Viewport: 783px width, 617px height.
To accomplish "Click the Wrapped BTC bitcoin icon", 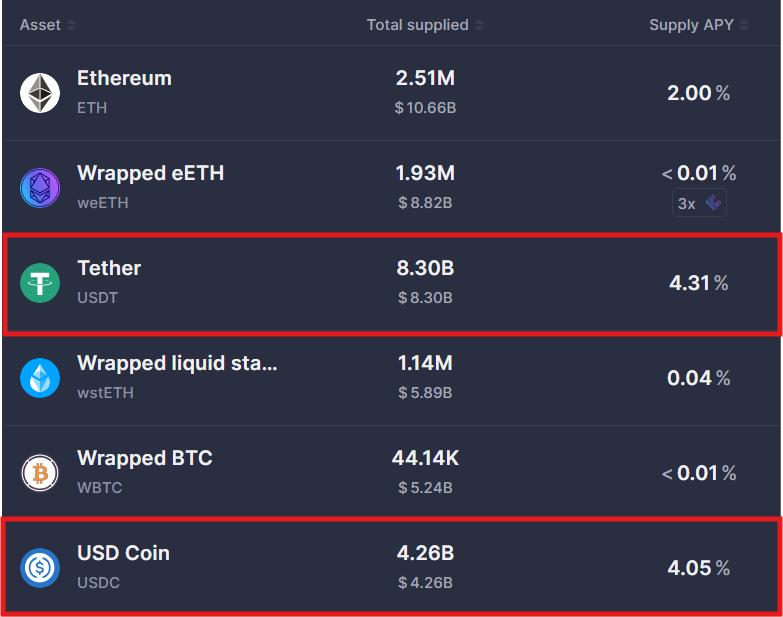I will tap(40, 473).
